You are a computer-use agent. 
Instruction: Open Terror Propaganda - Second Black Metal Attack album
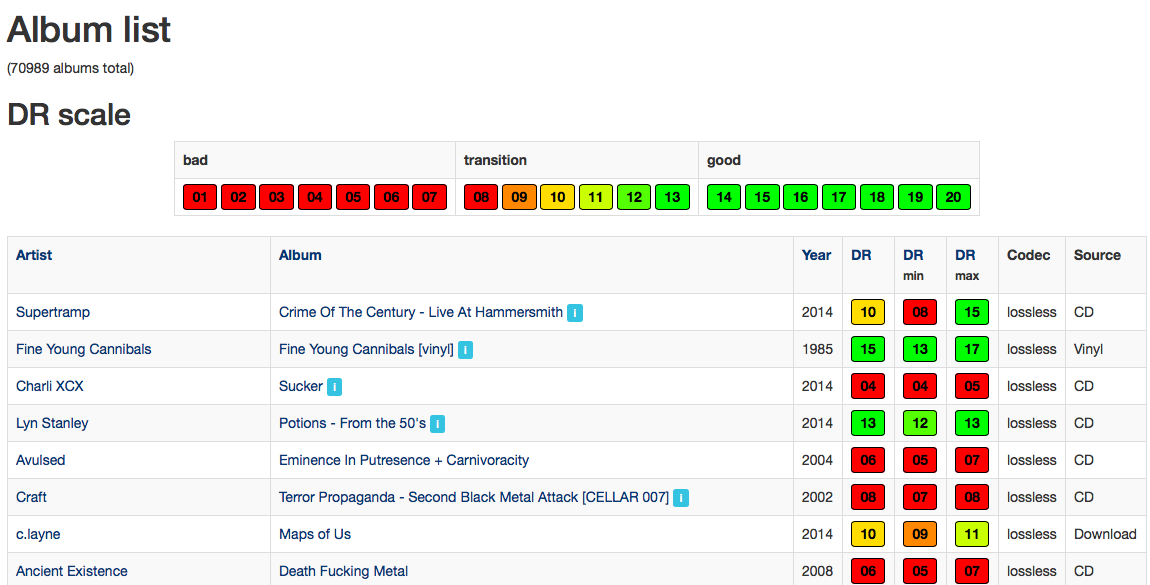pos(474,496)
